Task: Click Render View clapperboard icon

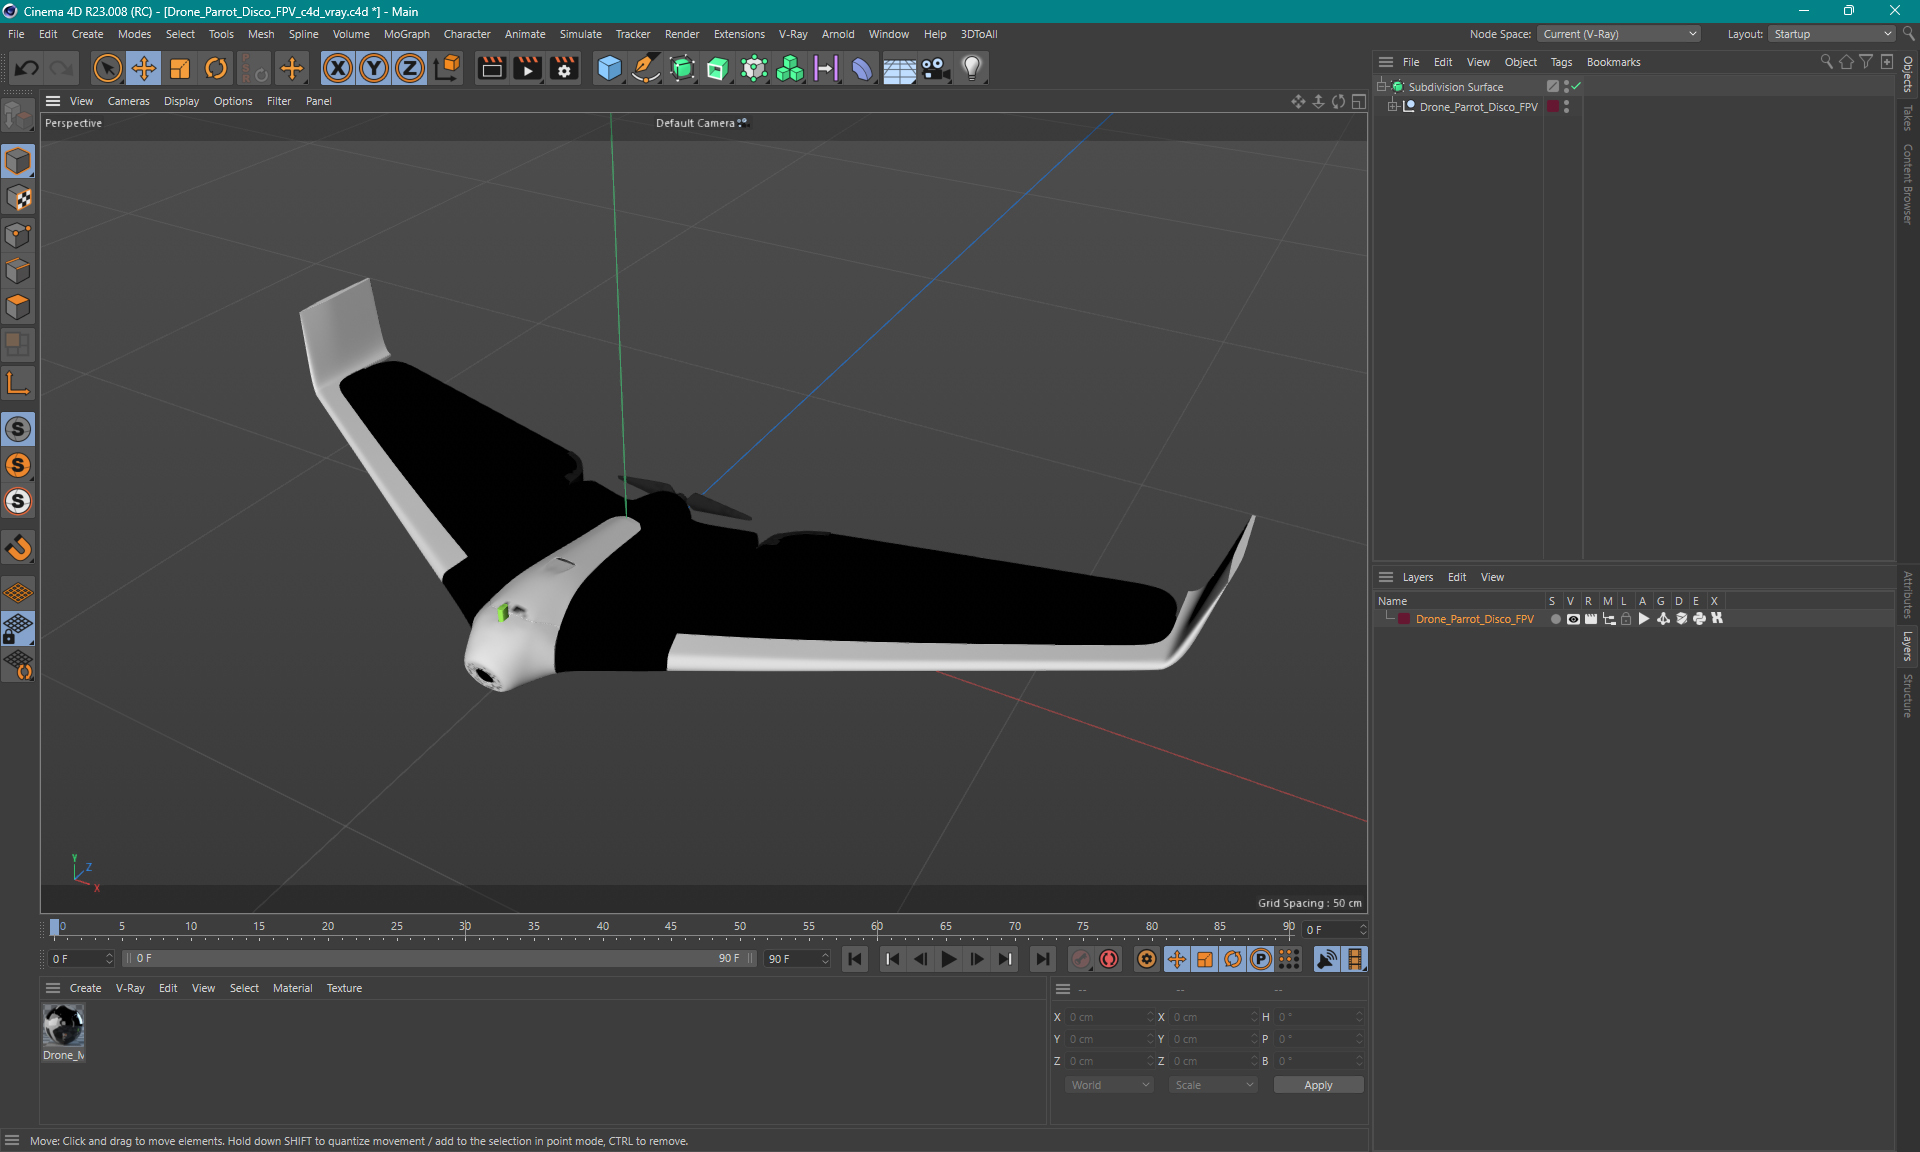Action: click(491, 68)
